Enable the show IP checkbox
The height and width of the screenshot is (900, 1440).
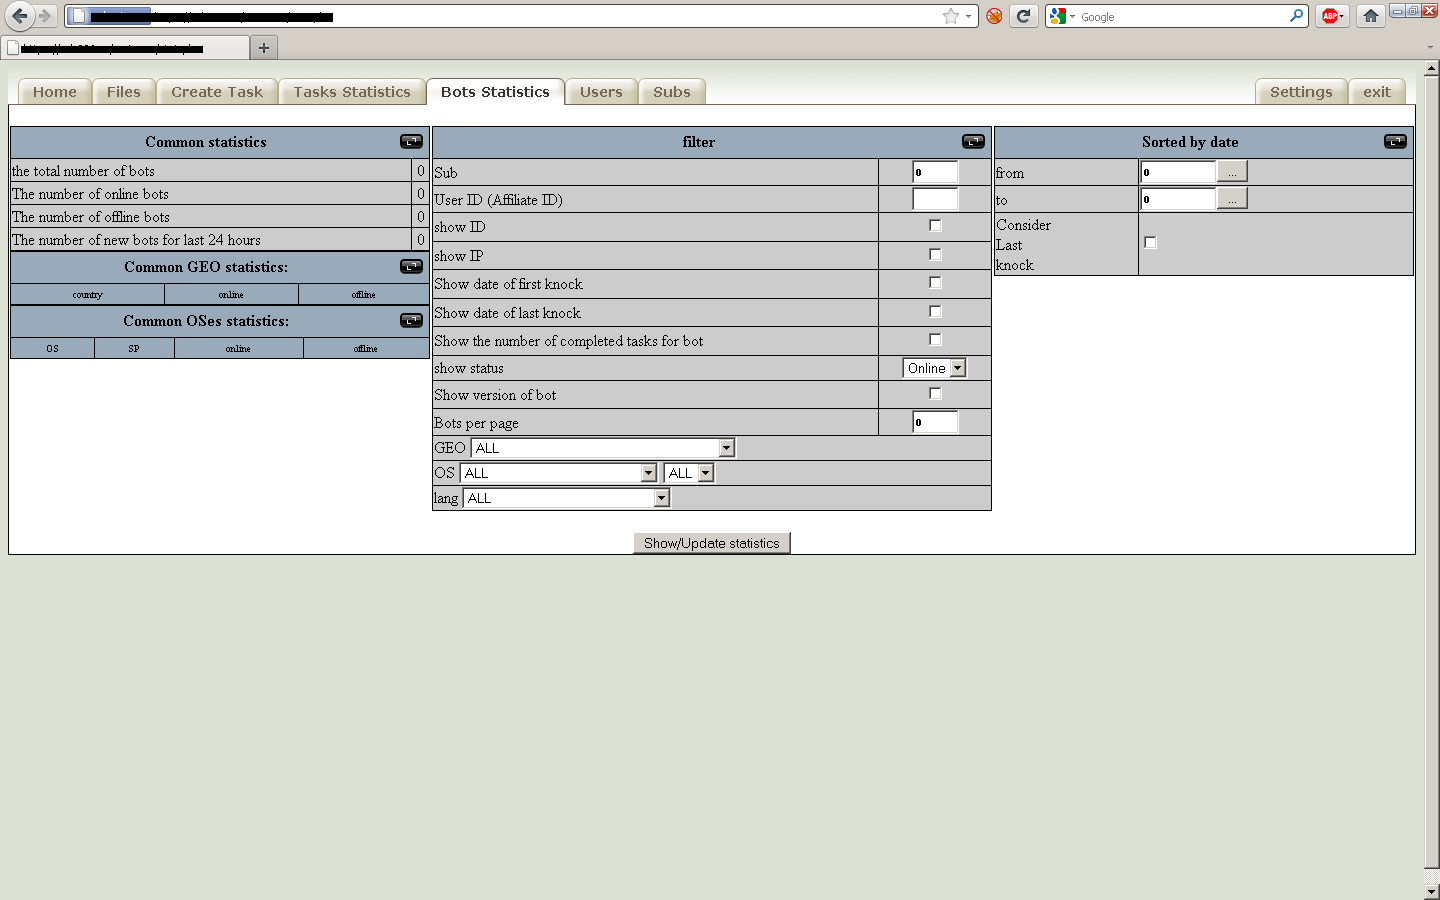pos(935,255)
